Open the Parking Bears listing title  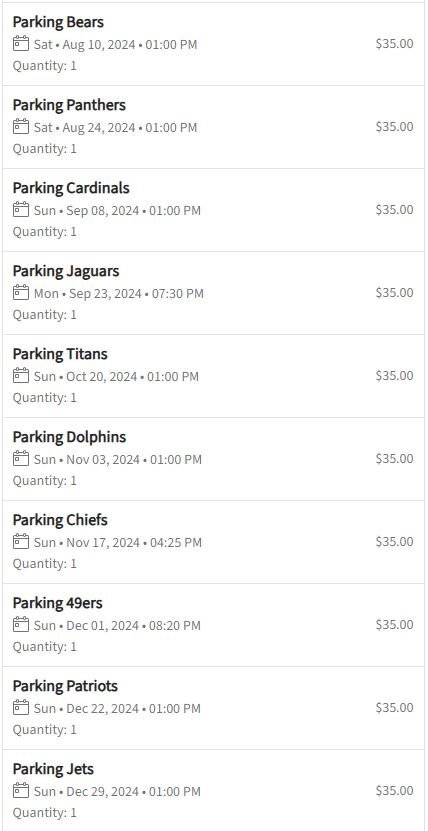(x=58, y=22)
